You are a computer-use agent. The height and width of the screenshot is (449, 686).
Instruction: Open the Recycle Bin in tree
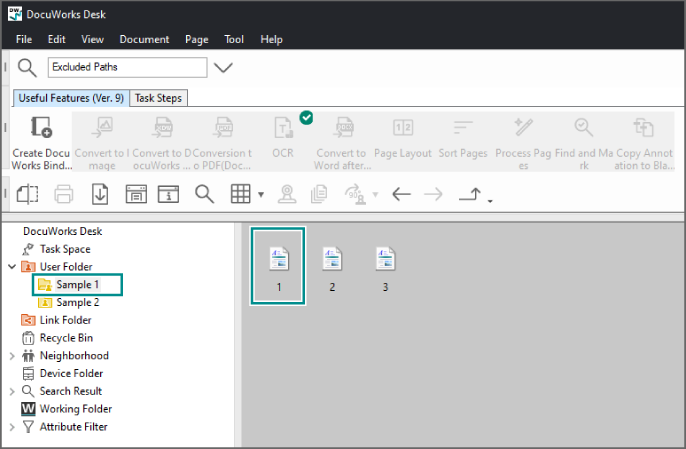[x=65, y=338]
